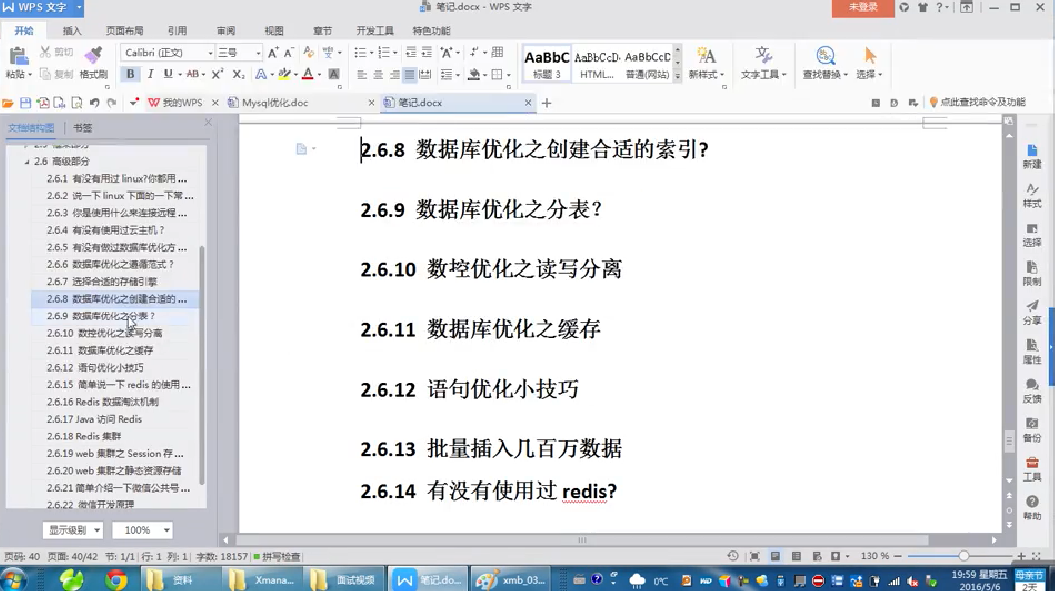Click the superscript X² icon
This screenshot has width=1055, height=591.
[217, 74]
